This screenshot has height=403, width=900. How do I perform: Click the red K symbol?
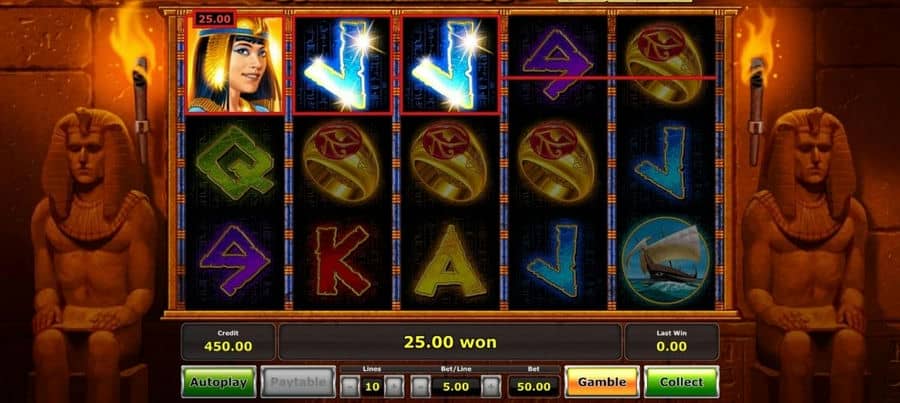pos(342,260)
